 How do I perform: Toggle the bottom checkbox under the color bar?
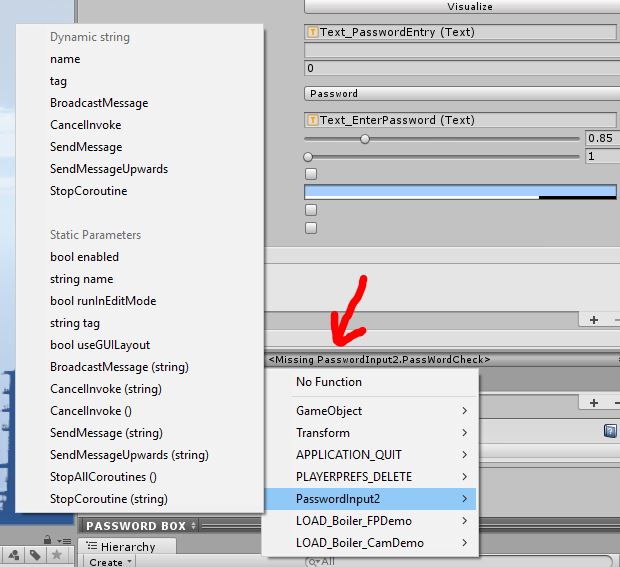coord(310,228)
